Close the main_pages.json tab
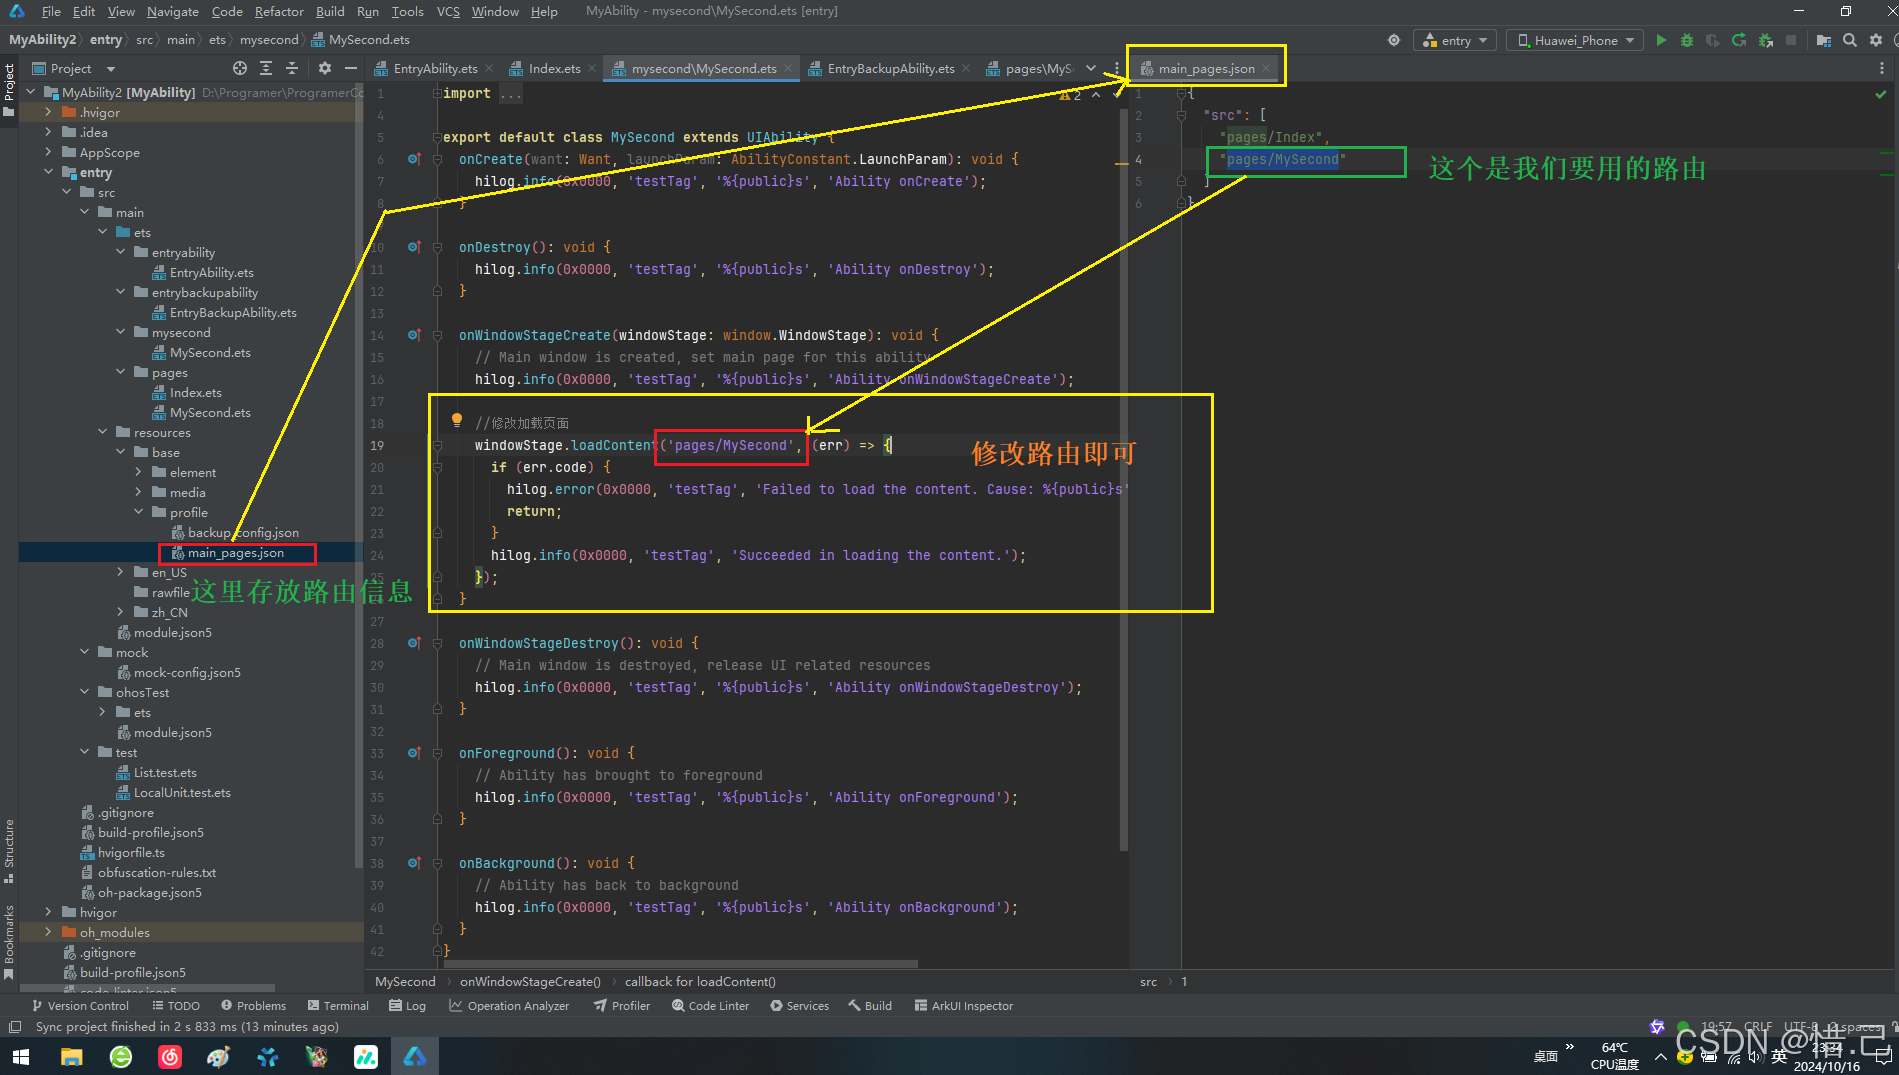Viewport: 1899px width, 1075px height. click(1266, 68)
